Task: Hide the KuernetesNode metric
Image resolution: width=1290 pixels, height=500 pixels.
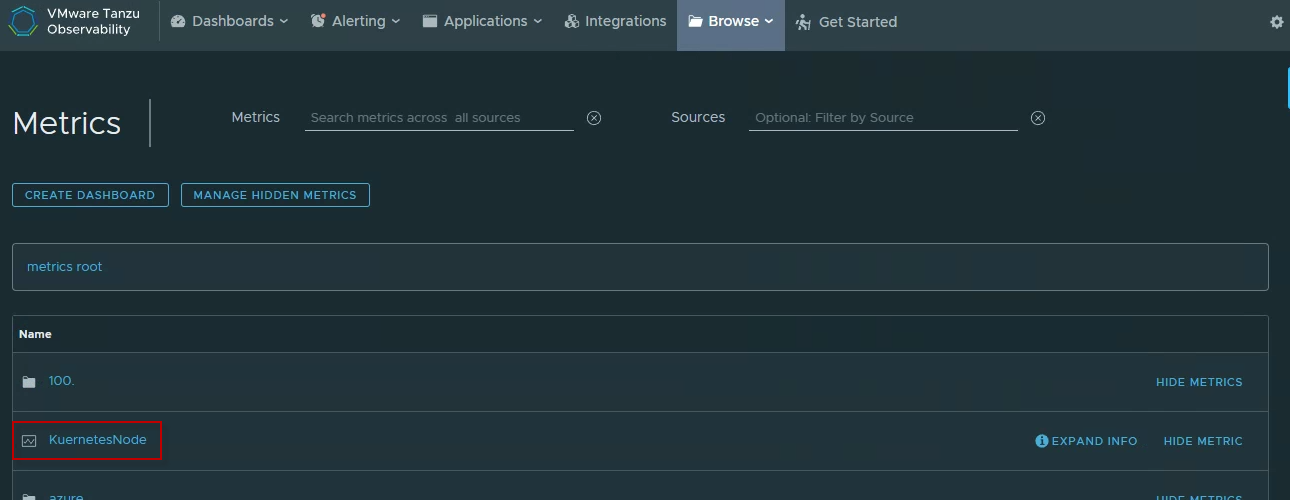Action: pos(1203,441)
